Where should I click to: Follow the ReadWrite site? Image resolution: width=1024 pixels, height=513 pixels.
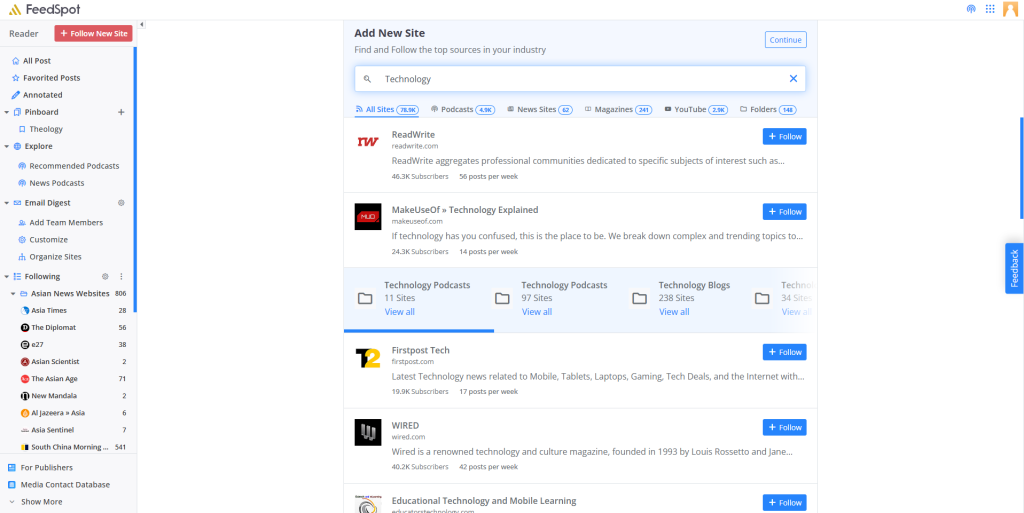click(784, 136)
